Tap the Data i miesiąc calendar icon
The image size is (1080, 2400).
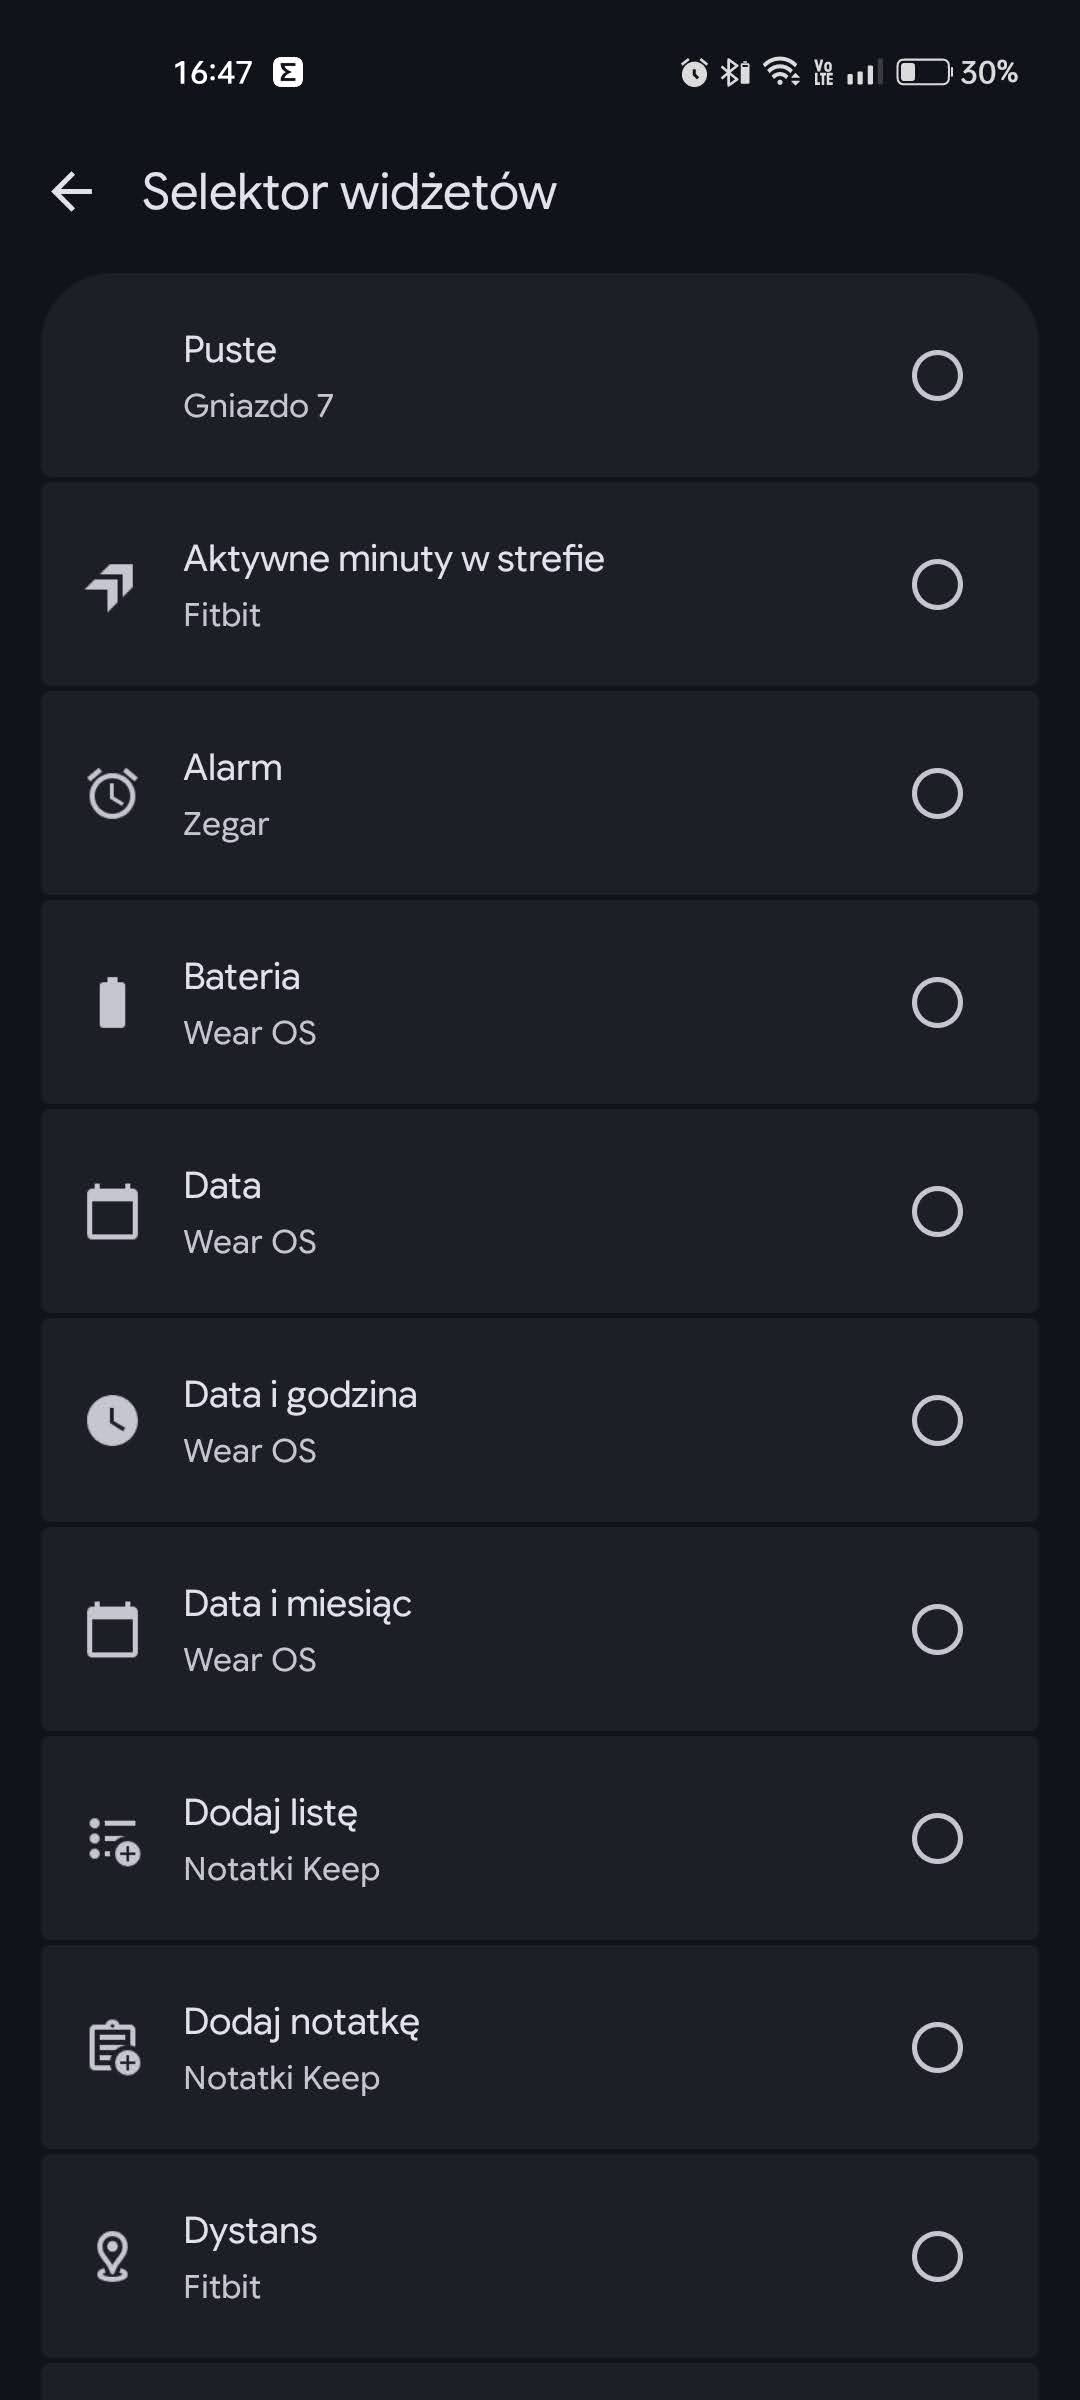[x=112, y=1630]
